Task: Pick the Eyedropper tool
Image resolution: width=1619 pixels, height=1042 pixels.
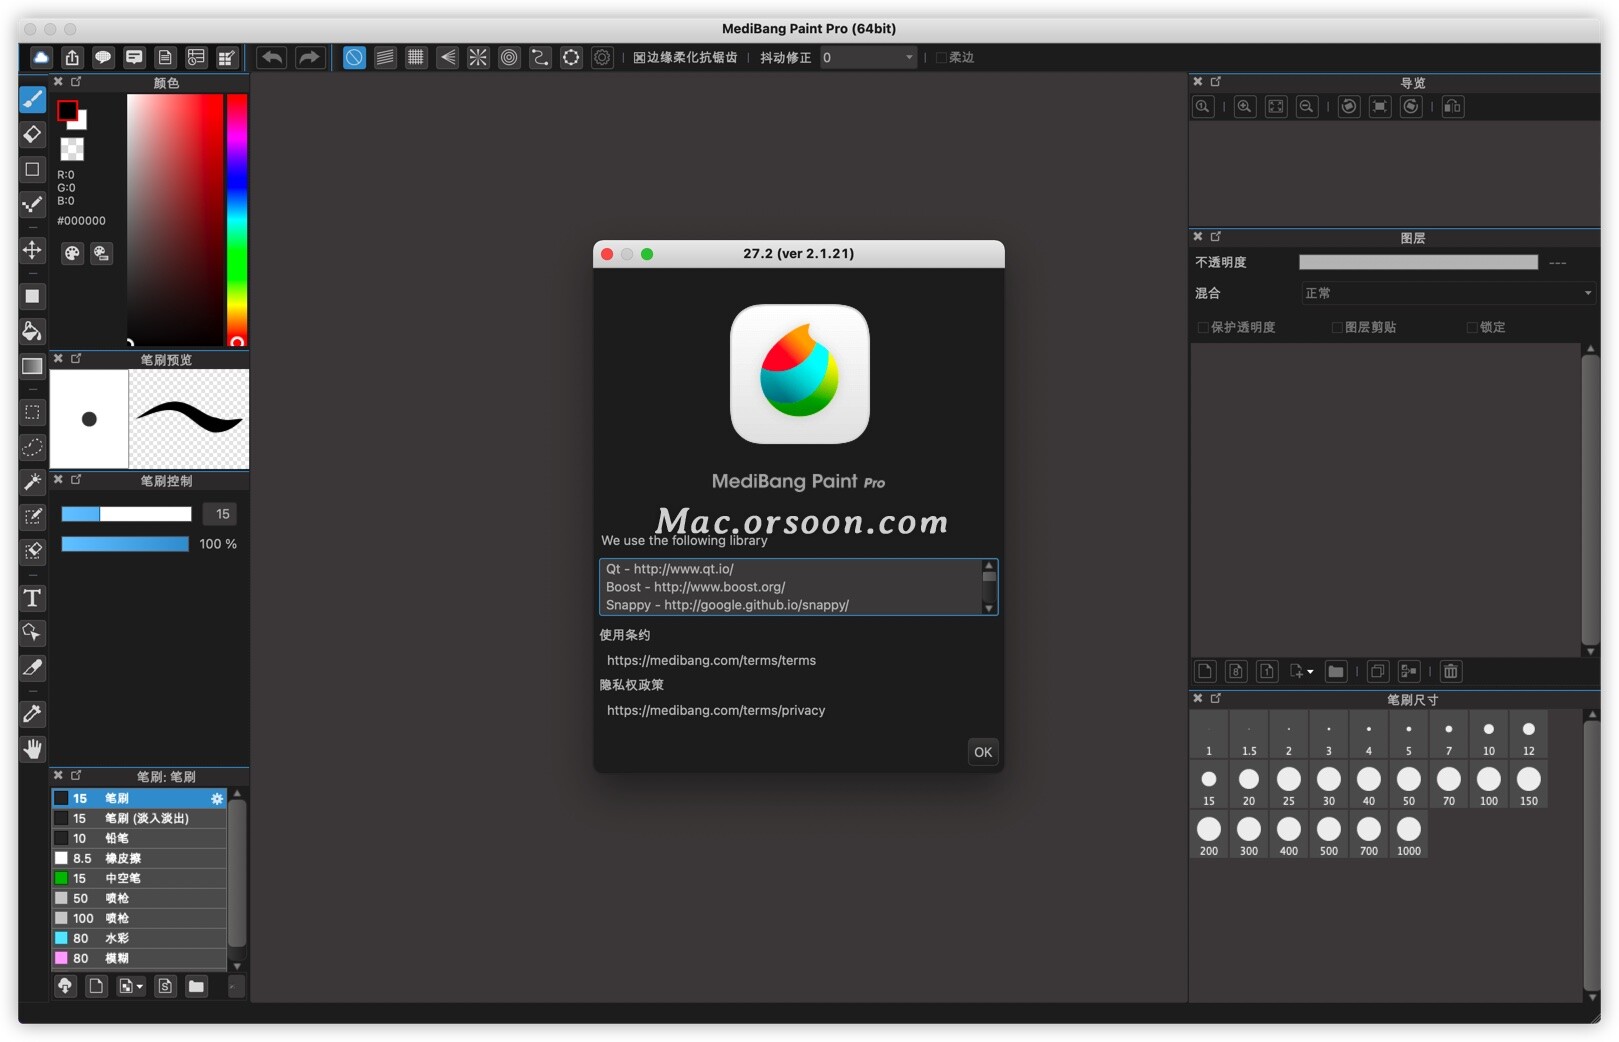Action: (32, 714)
